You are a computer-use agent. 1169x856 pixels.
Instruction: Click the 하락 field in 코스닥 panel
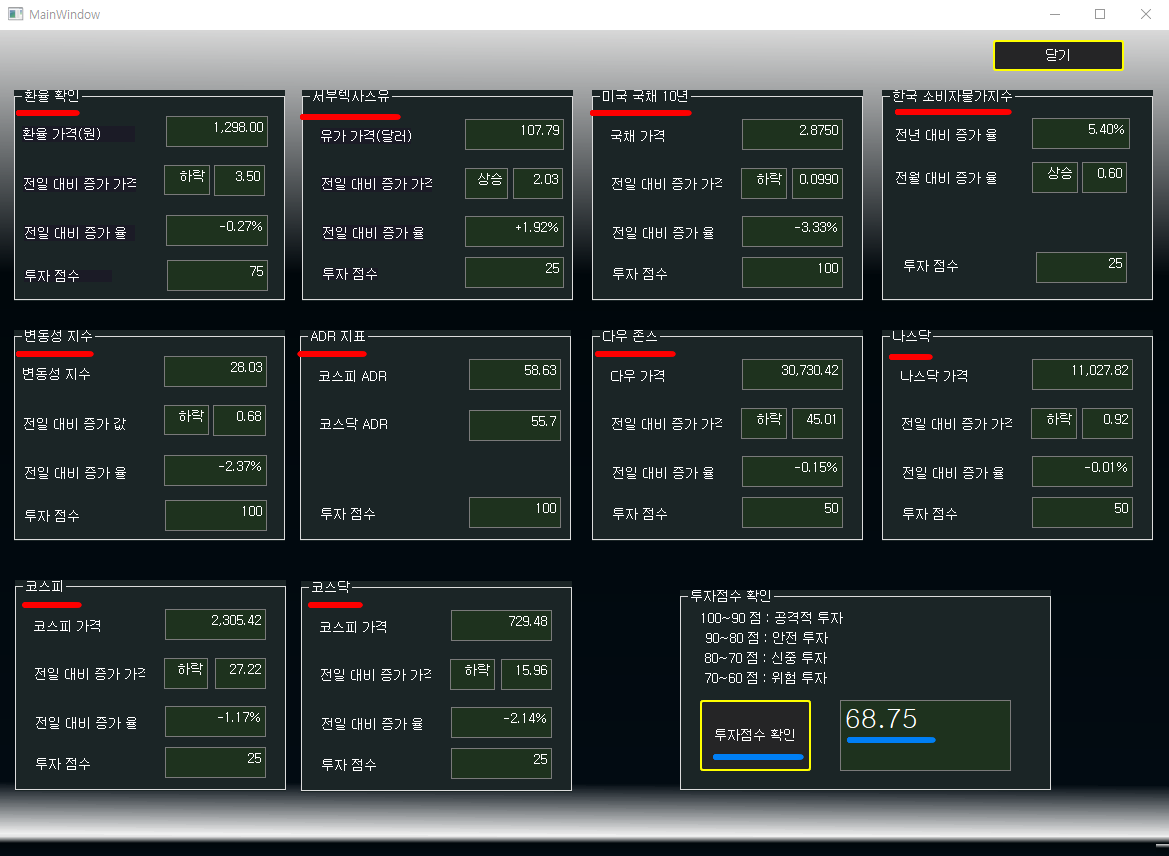(x=473, y=674)
